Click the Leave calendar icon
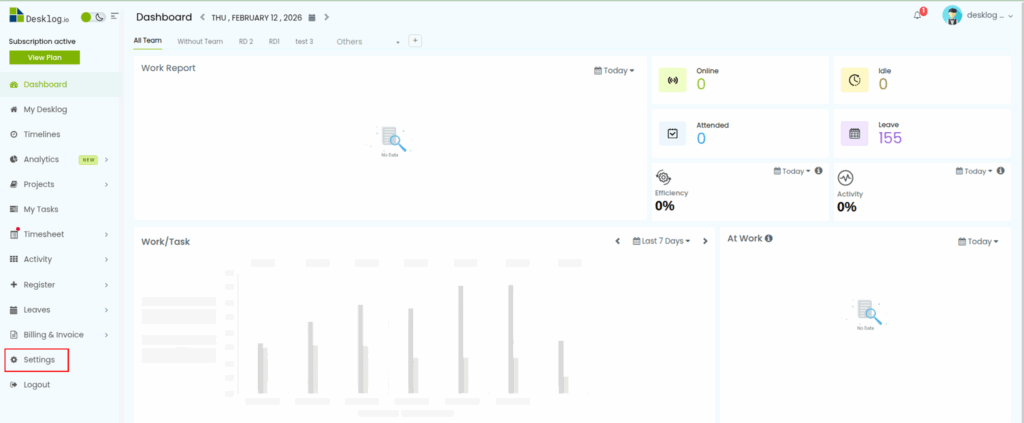 tap(854, 133)
